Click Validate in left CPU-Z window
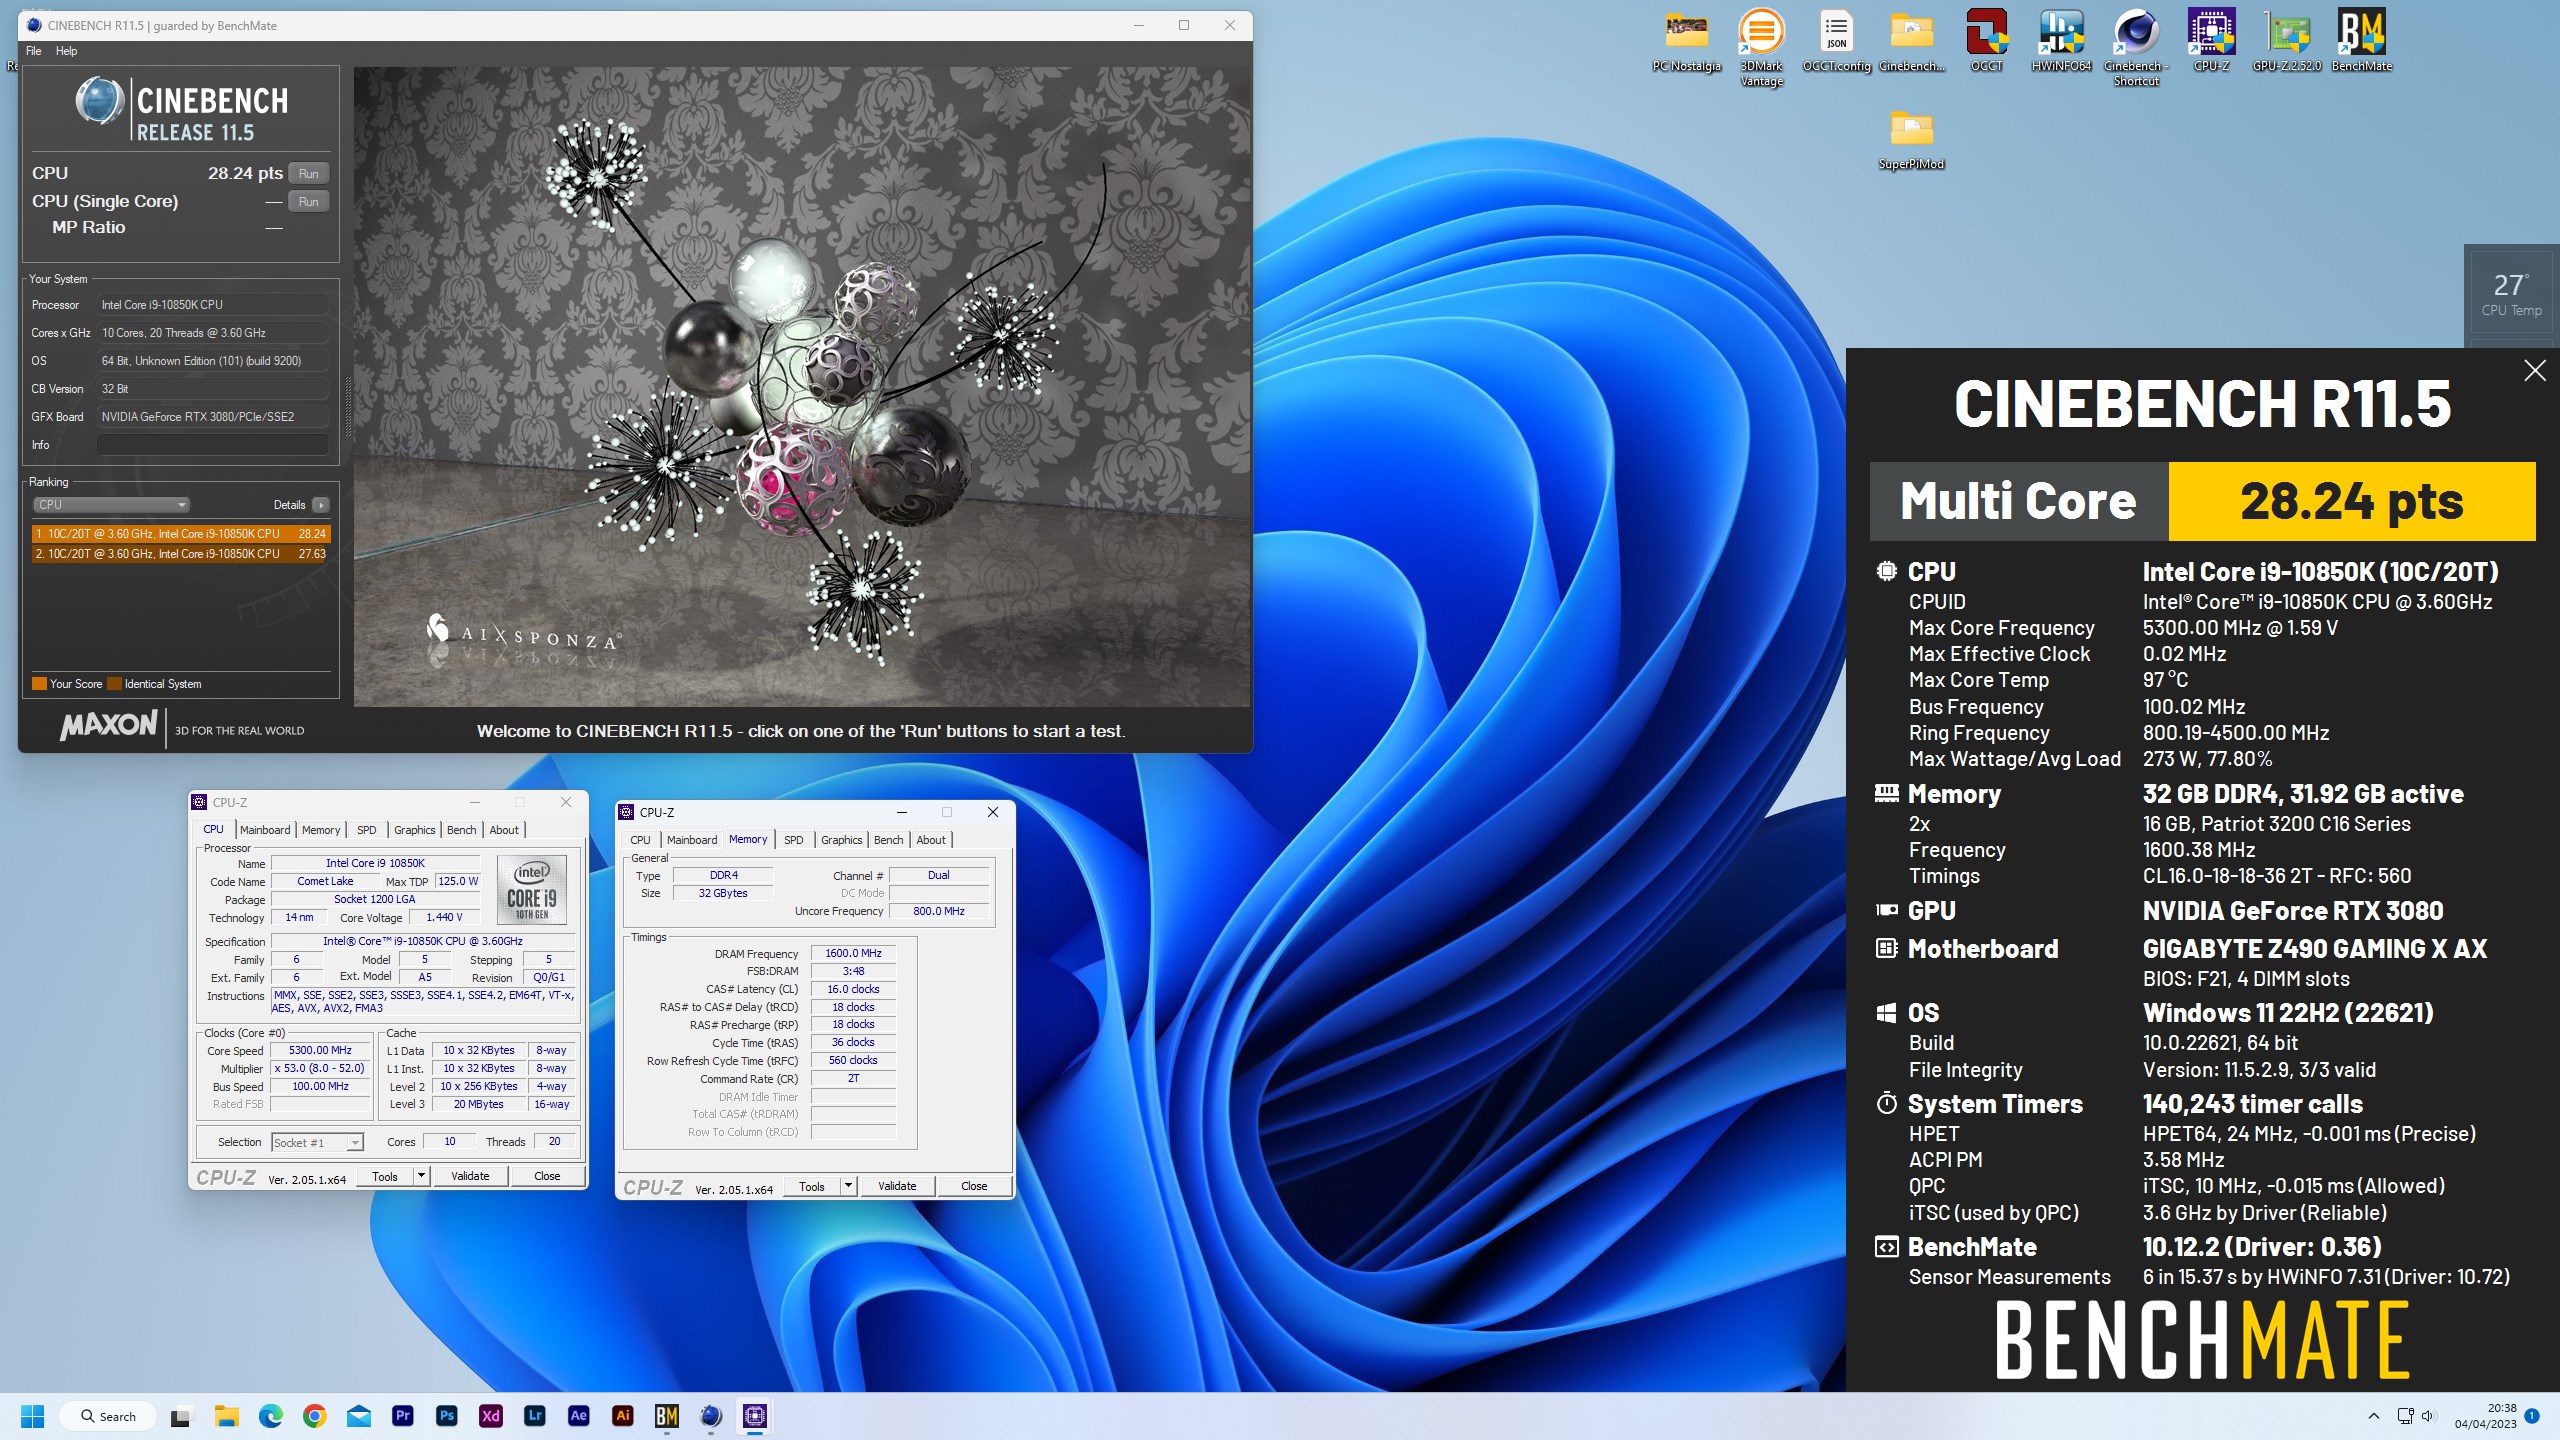The width and height of the screenshot is (2560, 1440). click(470, 1176)
